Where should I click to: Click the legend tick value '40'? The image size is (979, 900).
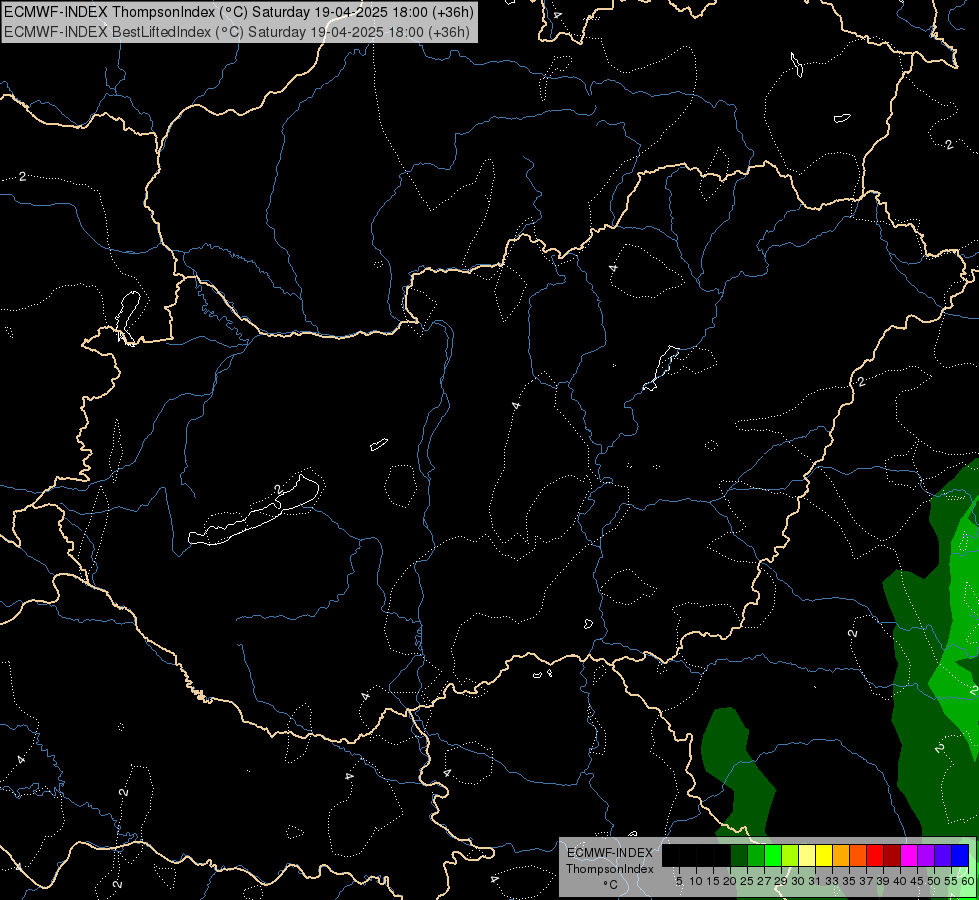click(899, 881)
